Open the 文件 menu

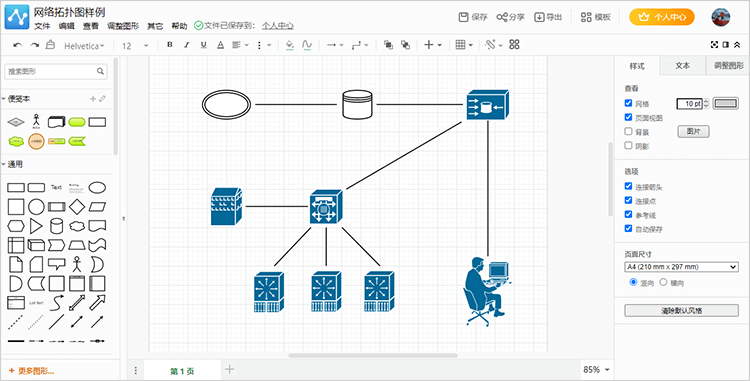[42, 26]
